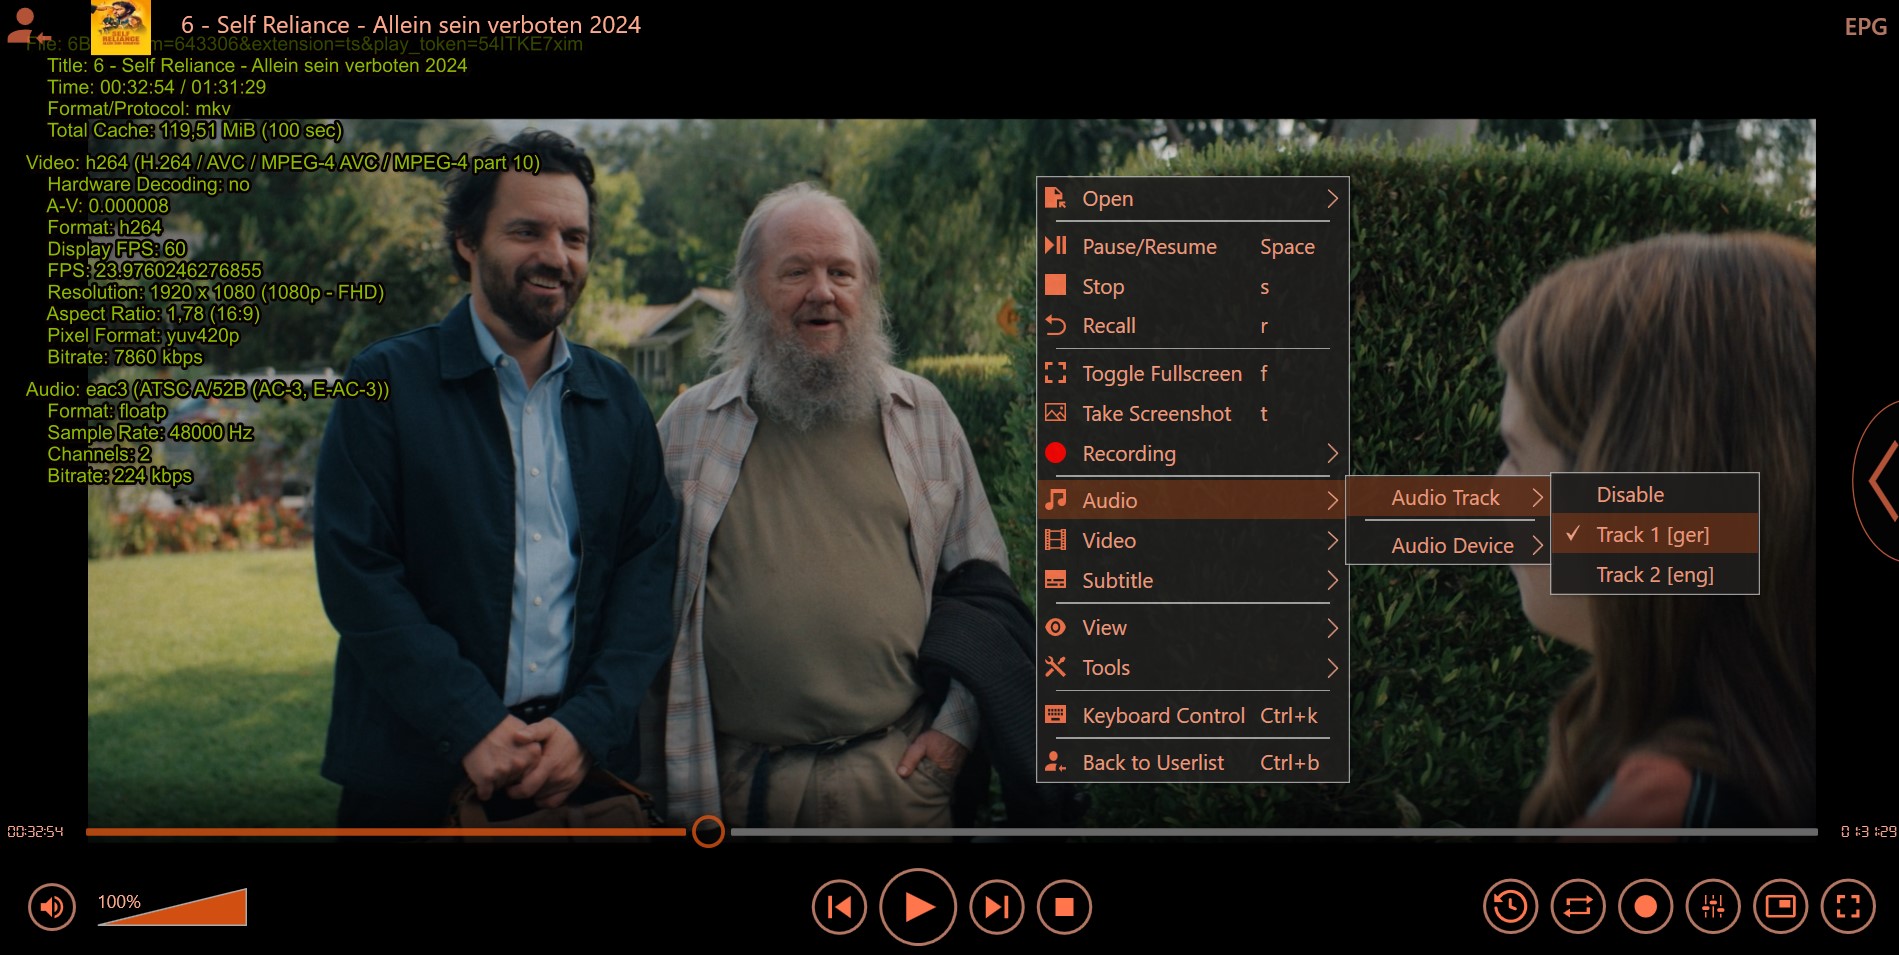Start recording with the round record button

click(x=1646, y=907)
